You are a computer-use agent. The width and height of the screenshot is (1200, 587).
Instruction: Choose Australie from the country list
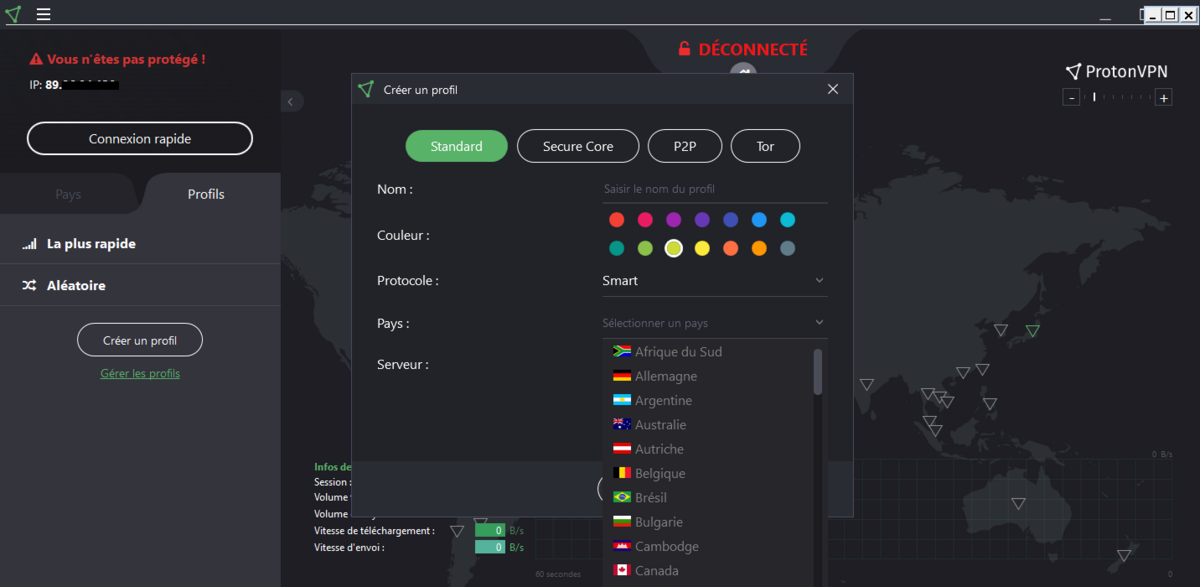[708, 425]
